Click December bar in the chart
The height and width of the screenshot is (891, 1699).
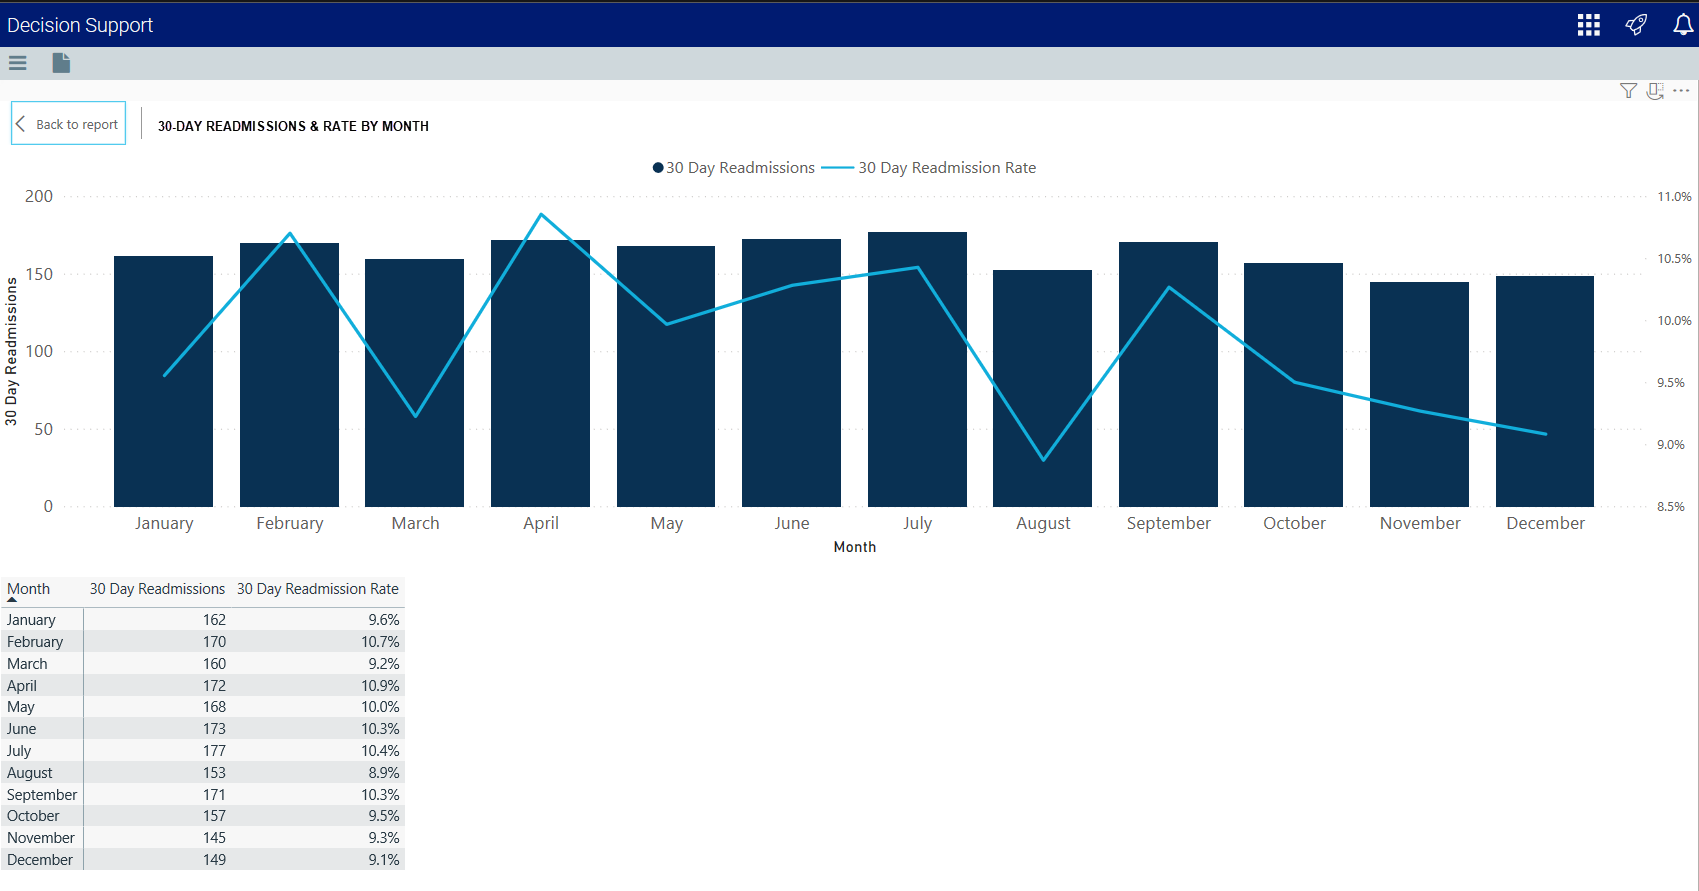pos(1544,400)
